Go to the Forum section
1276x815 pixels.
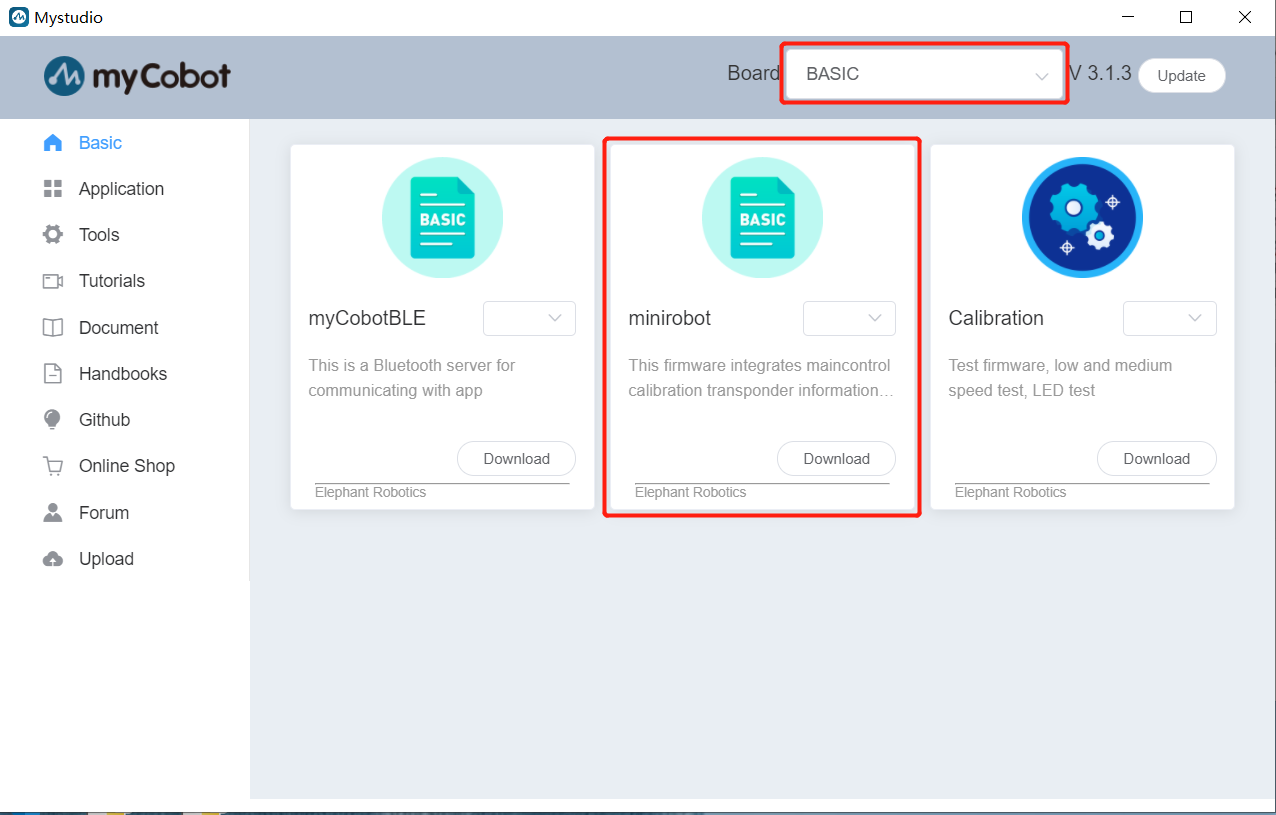[104, 513]
